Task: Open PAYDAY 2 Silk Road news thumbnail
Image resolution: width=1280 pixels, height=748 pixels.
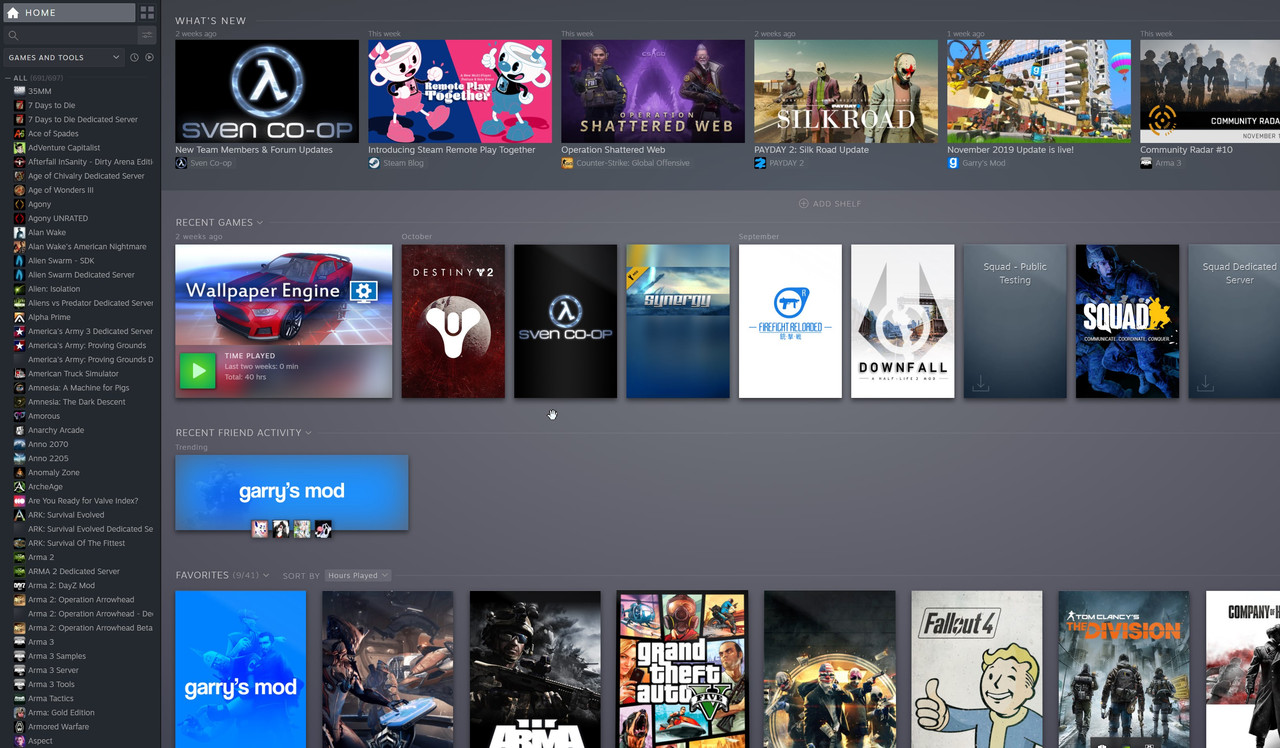Action: pyautogui.click(x=846, y=91)
